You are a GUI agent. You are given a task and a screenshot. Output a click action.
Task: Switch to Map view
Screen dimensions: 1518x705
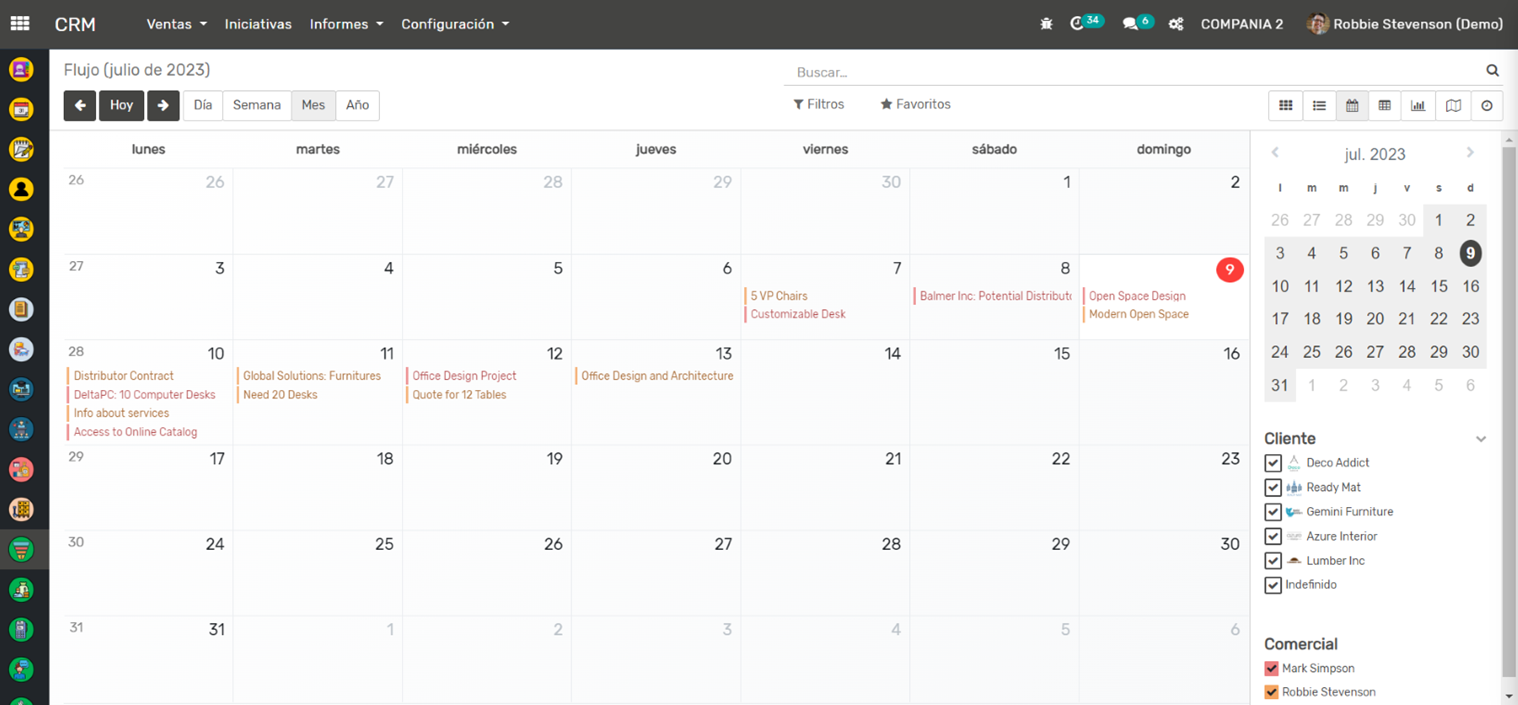pyautogui.click(x=1453, y=105)
